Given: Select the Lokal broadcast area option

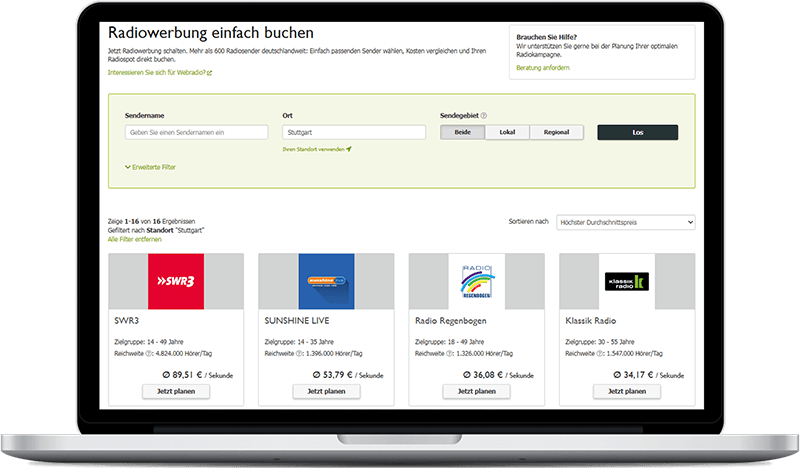Looking at the screenshot, I should click(x=507, y=132).
